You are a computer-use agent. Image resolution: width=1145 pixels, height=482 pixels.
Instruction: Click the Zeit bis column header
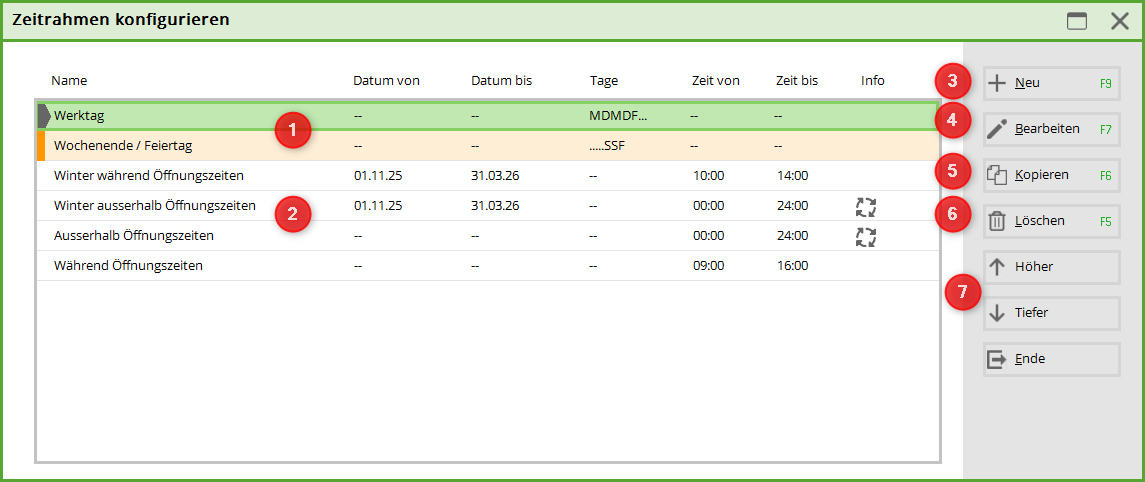point(796,81)
